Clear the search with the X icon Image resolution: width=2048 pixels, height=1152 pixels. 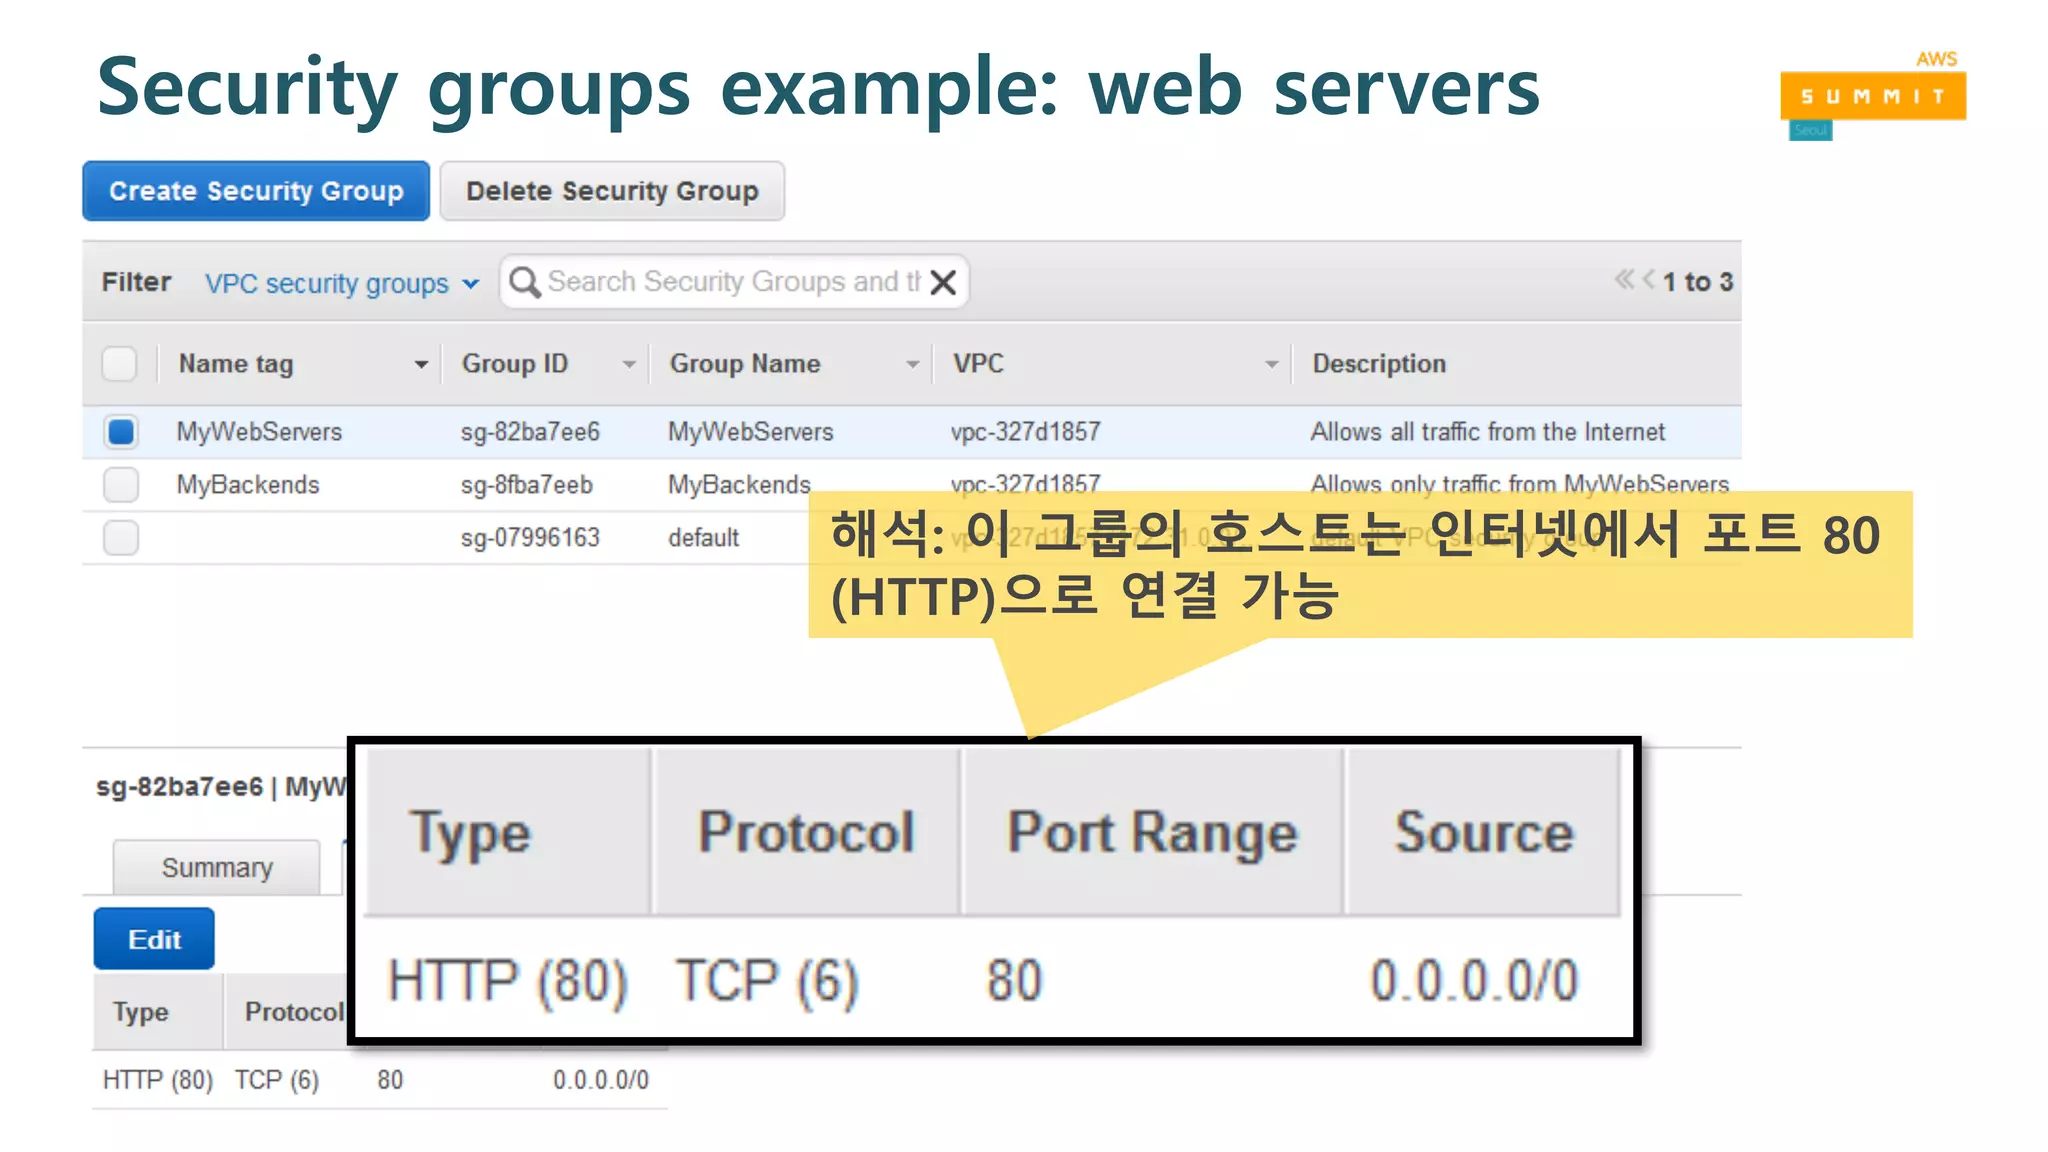click(943, 283)
